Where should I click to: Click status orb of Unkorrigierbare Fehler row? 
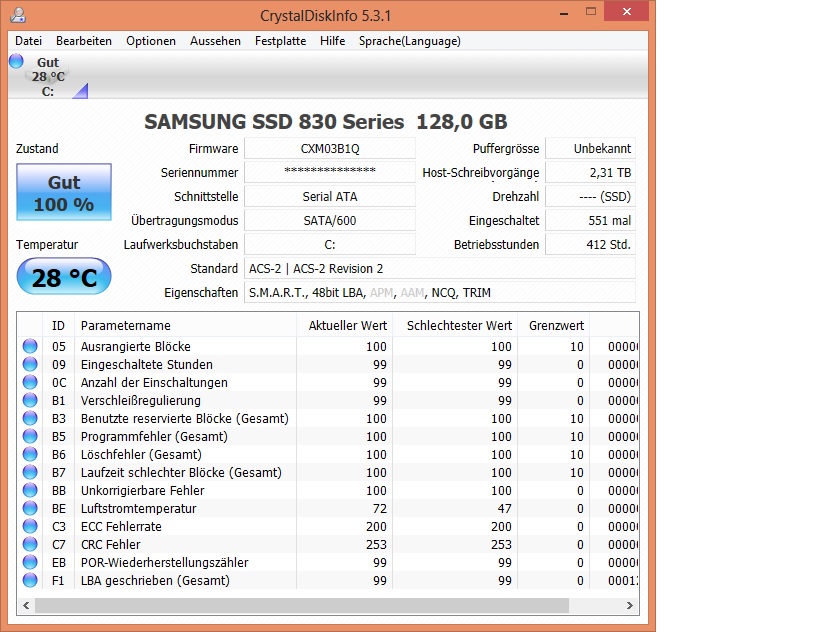[x=30, y=490]
